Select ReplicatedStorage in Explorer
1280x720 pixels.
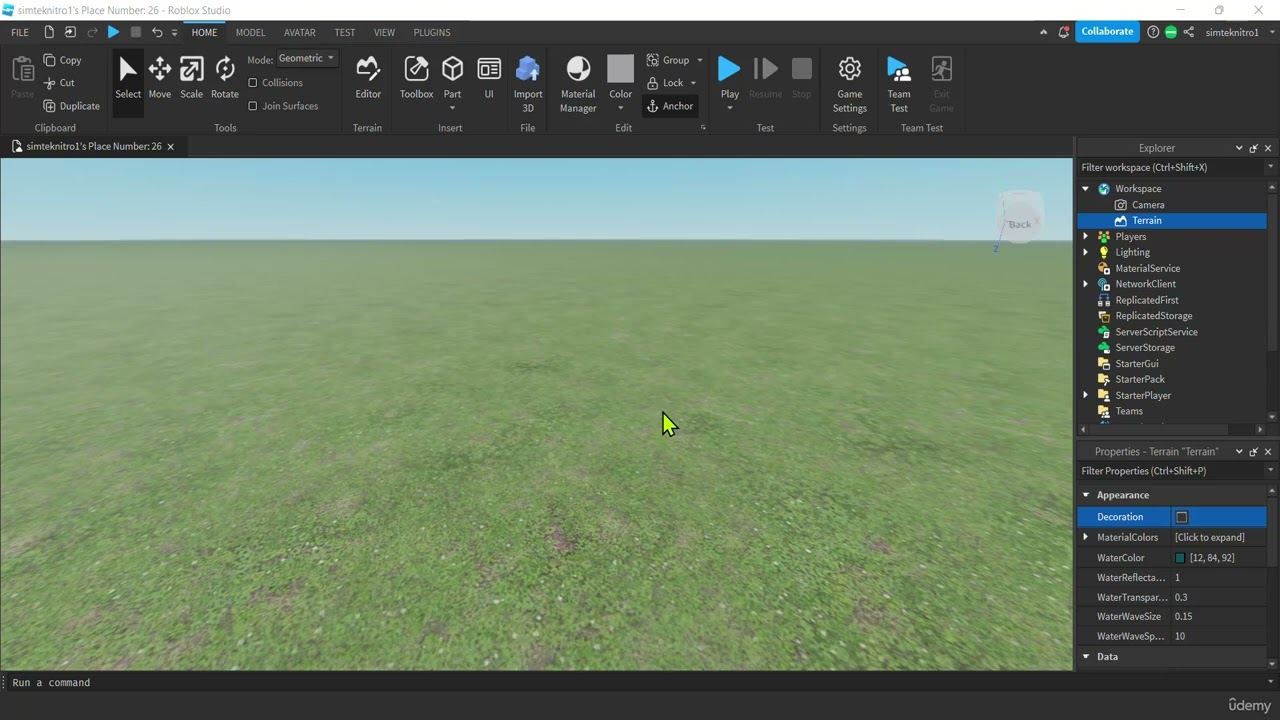click(1154, 316)
